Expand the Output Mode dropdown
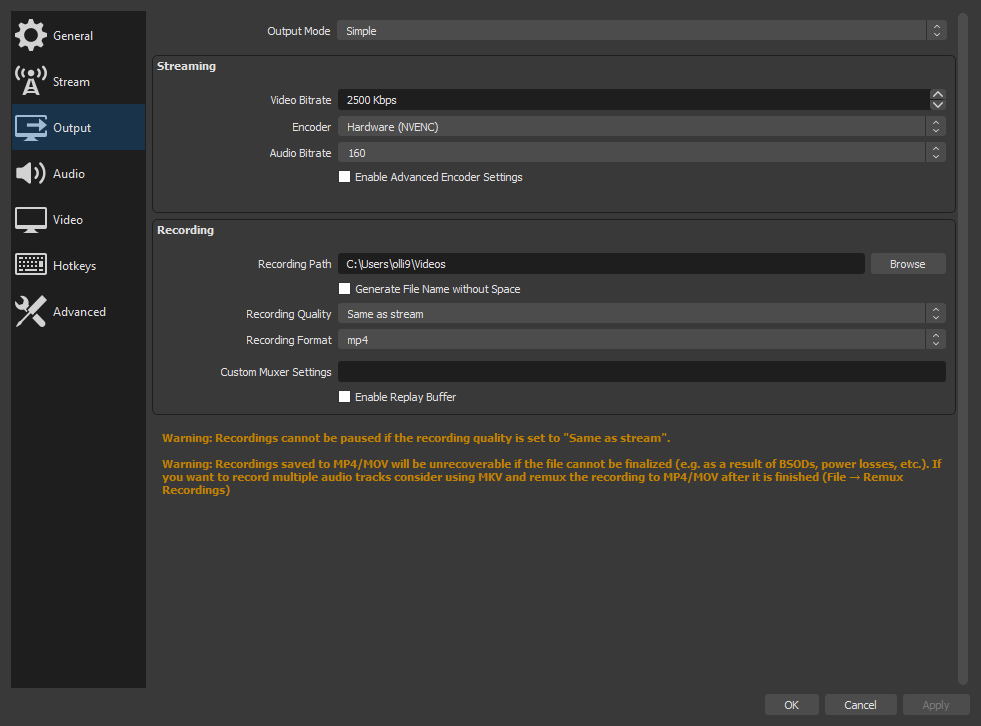Image resolution: width=981 pixels, height=726 pixels. pos(641,31)
